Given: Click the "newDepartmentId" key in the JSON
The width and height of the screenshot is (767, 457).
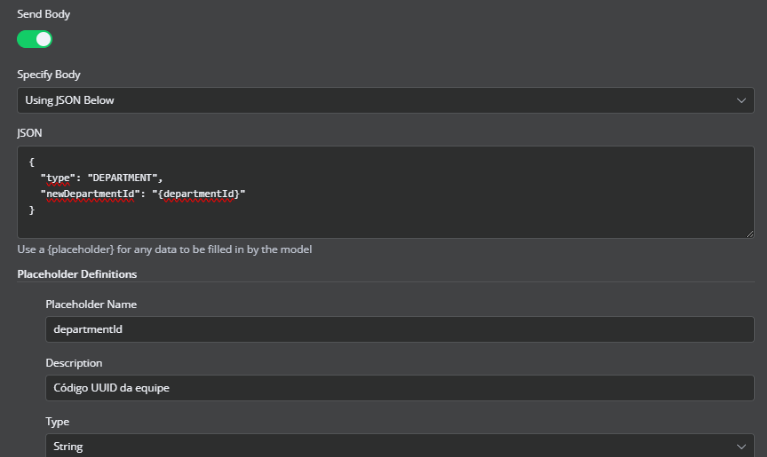Looking at the screenshot, I should (86, 192).
